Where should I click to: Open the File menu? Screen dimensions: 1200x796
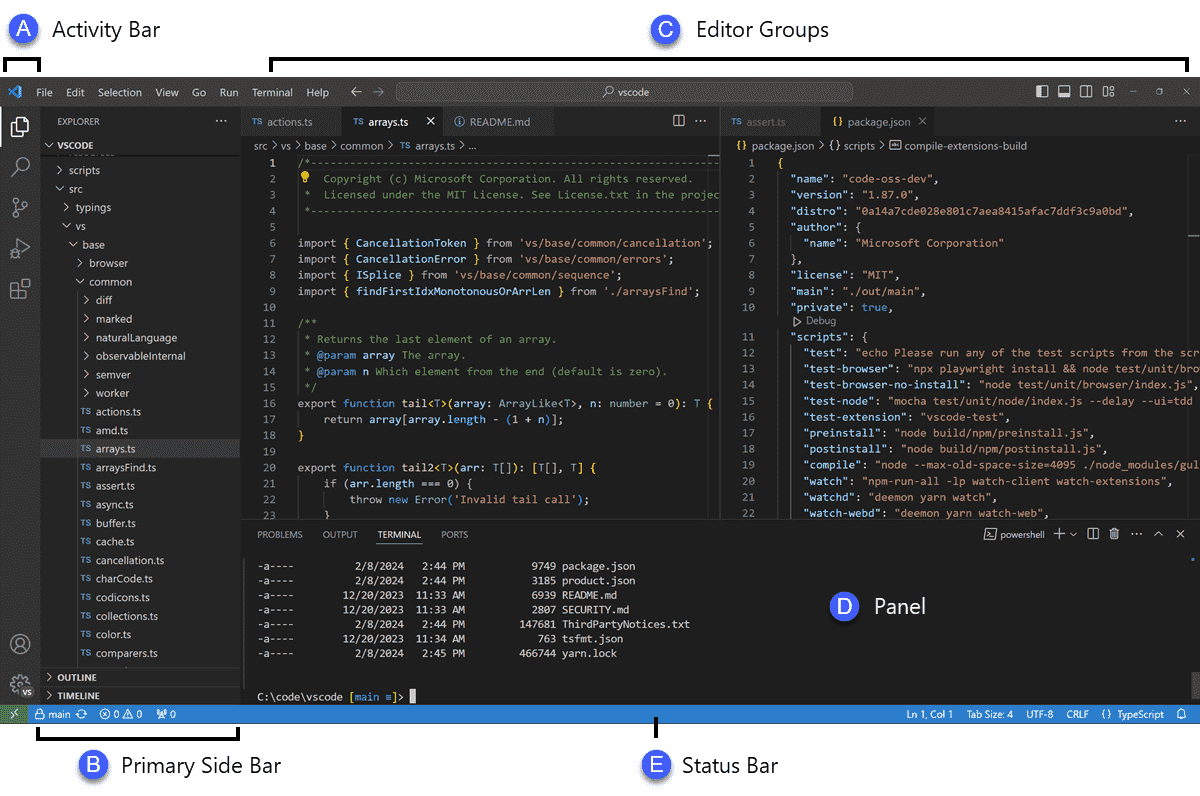coord(44,92)
